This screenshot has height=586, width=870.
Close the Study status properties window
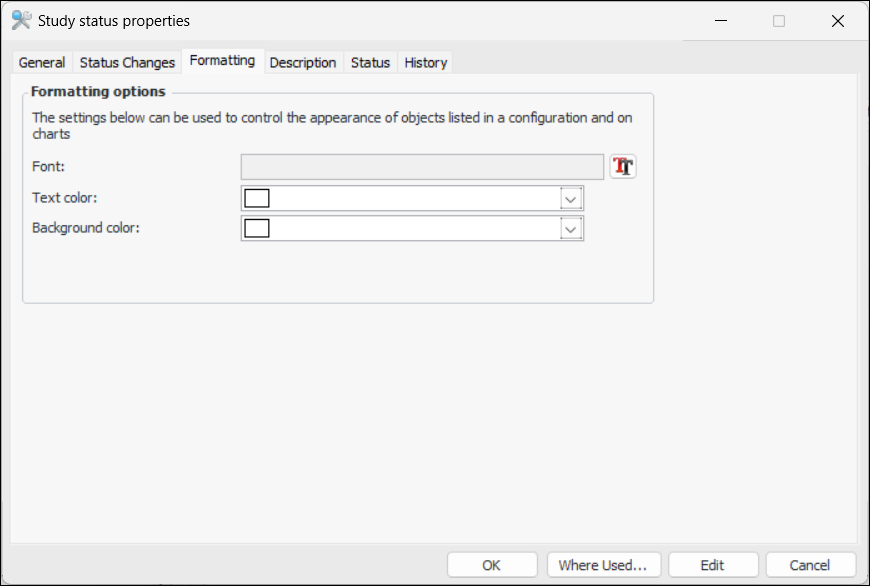click(838, 21)
